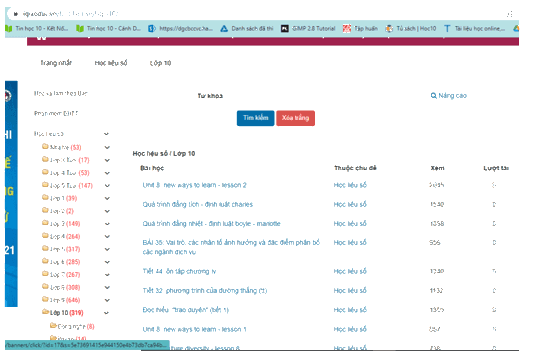Click the Xóa trắng button
The width and height of the screenshot is (533, 364).
(295, 118)
